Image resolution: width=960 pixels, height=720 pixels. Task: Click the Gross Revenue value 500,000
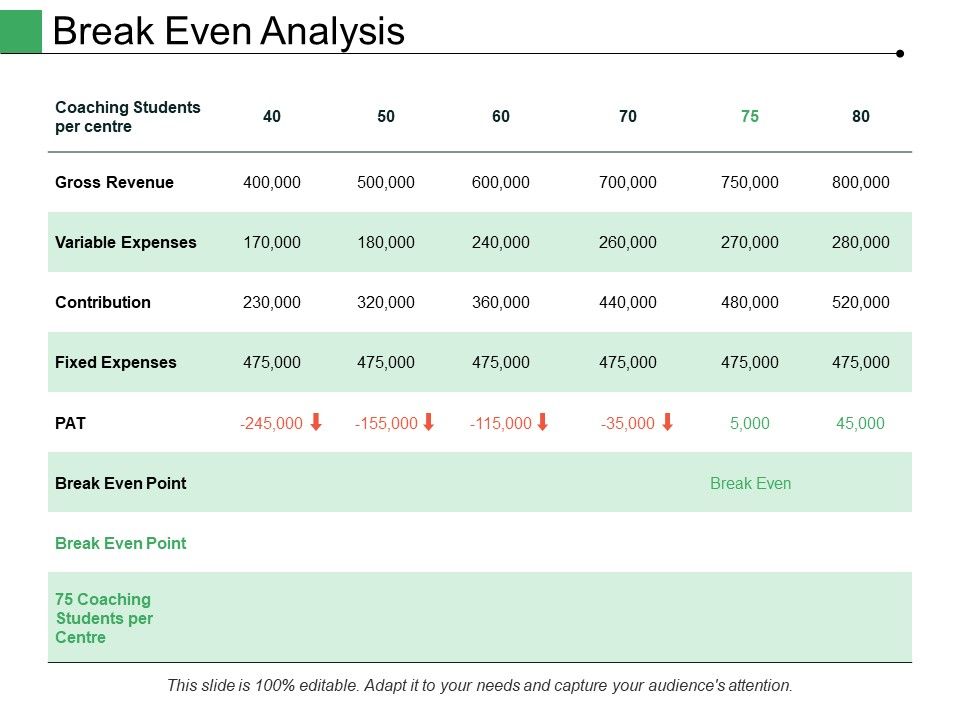pos(386,182)
